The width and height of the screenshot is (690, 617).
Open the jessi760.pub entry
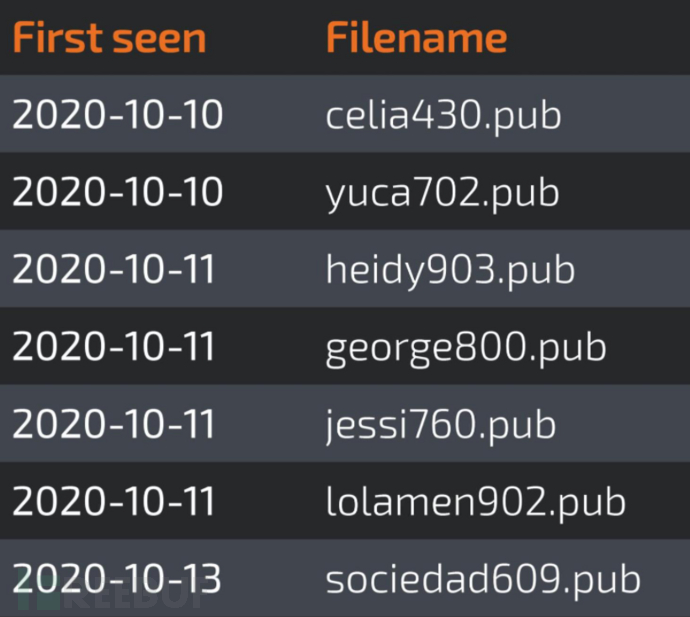[x=440, y=424]
